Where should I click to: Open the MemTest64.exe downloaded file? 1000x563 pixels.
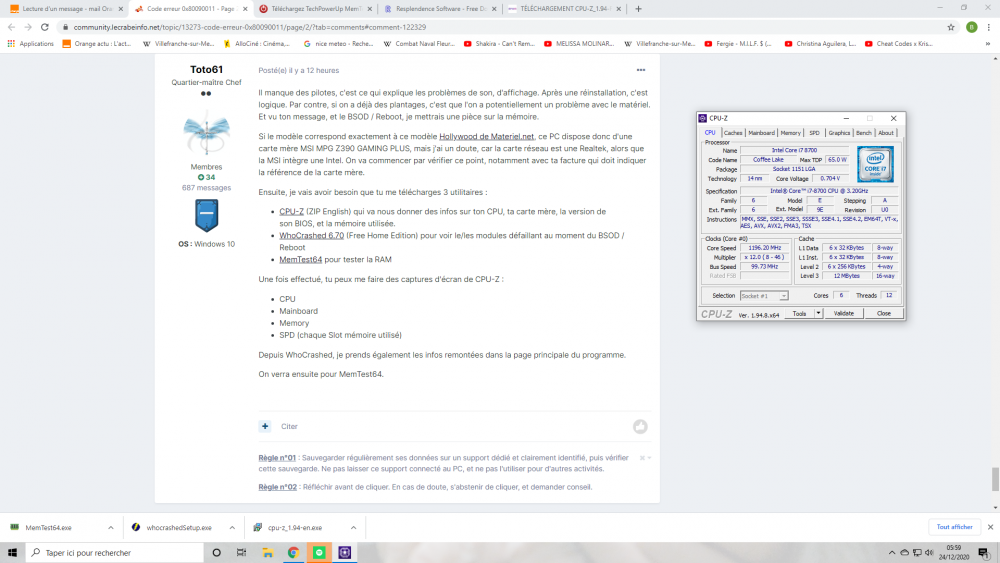[x=48, y=527]
